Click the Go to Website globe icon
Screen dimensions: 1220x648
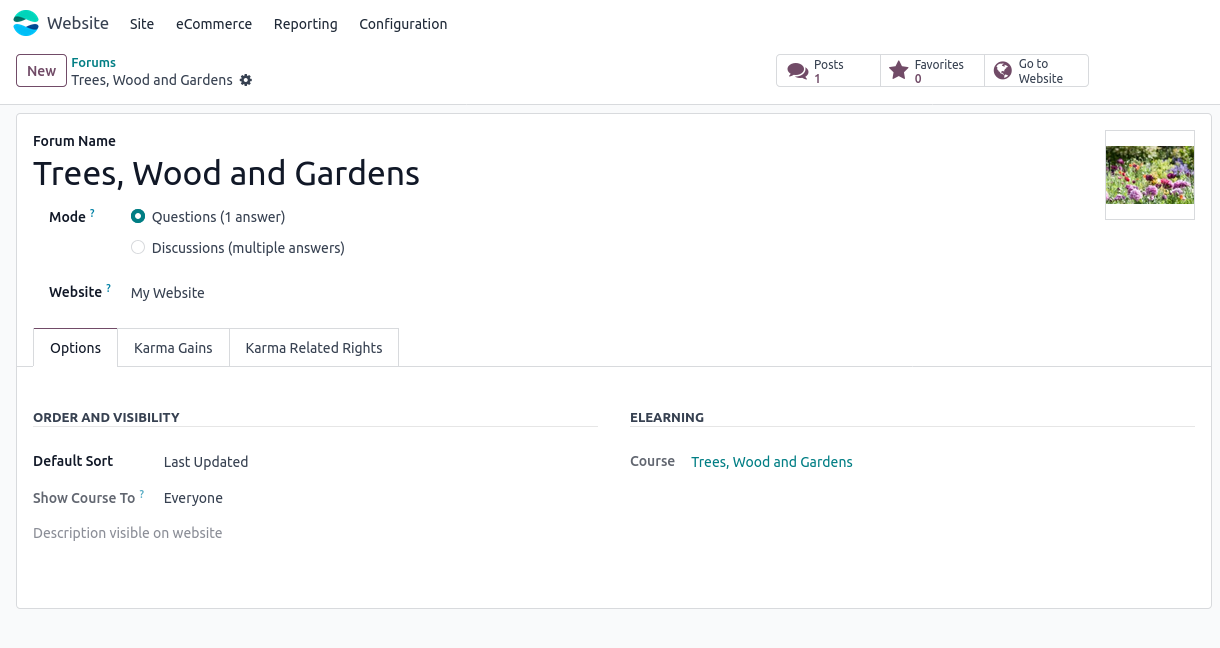coord(1003,71)
